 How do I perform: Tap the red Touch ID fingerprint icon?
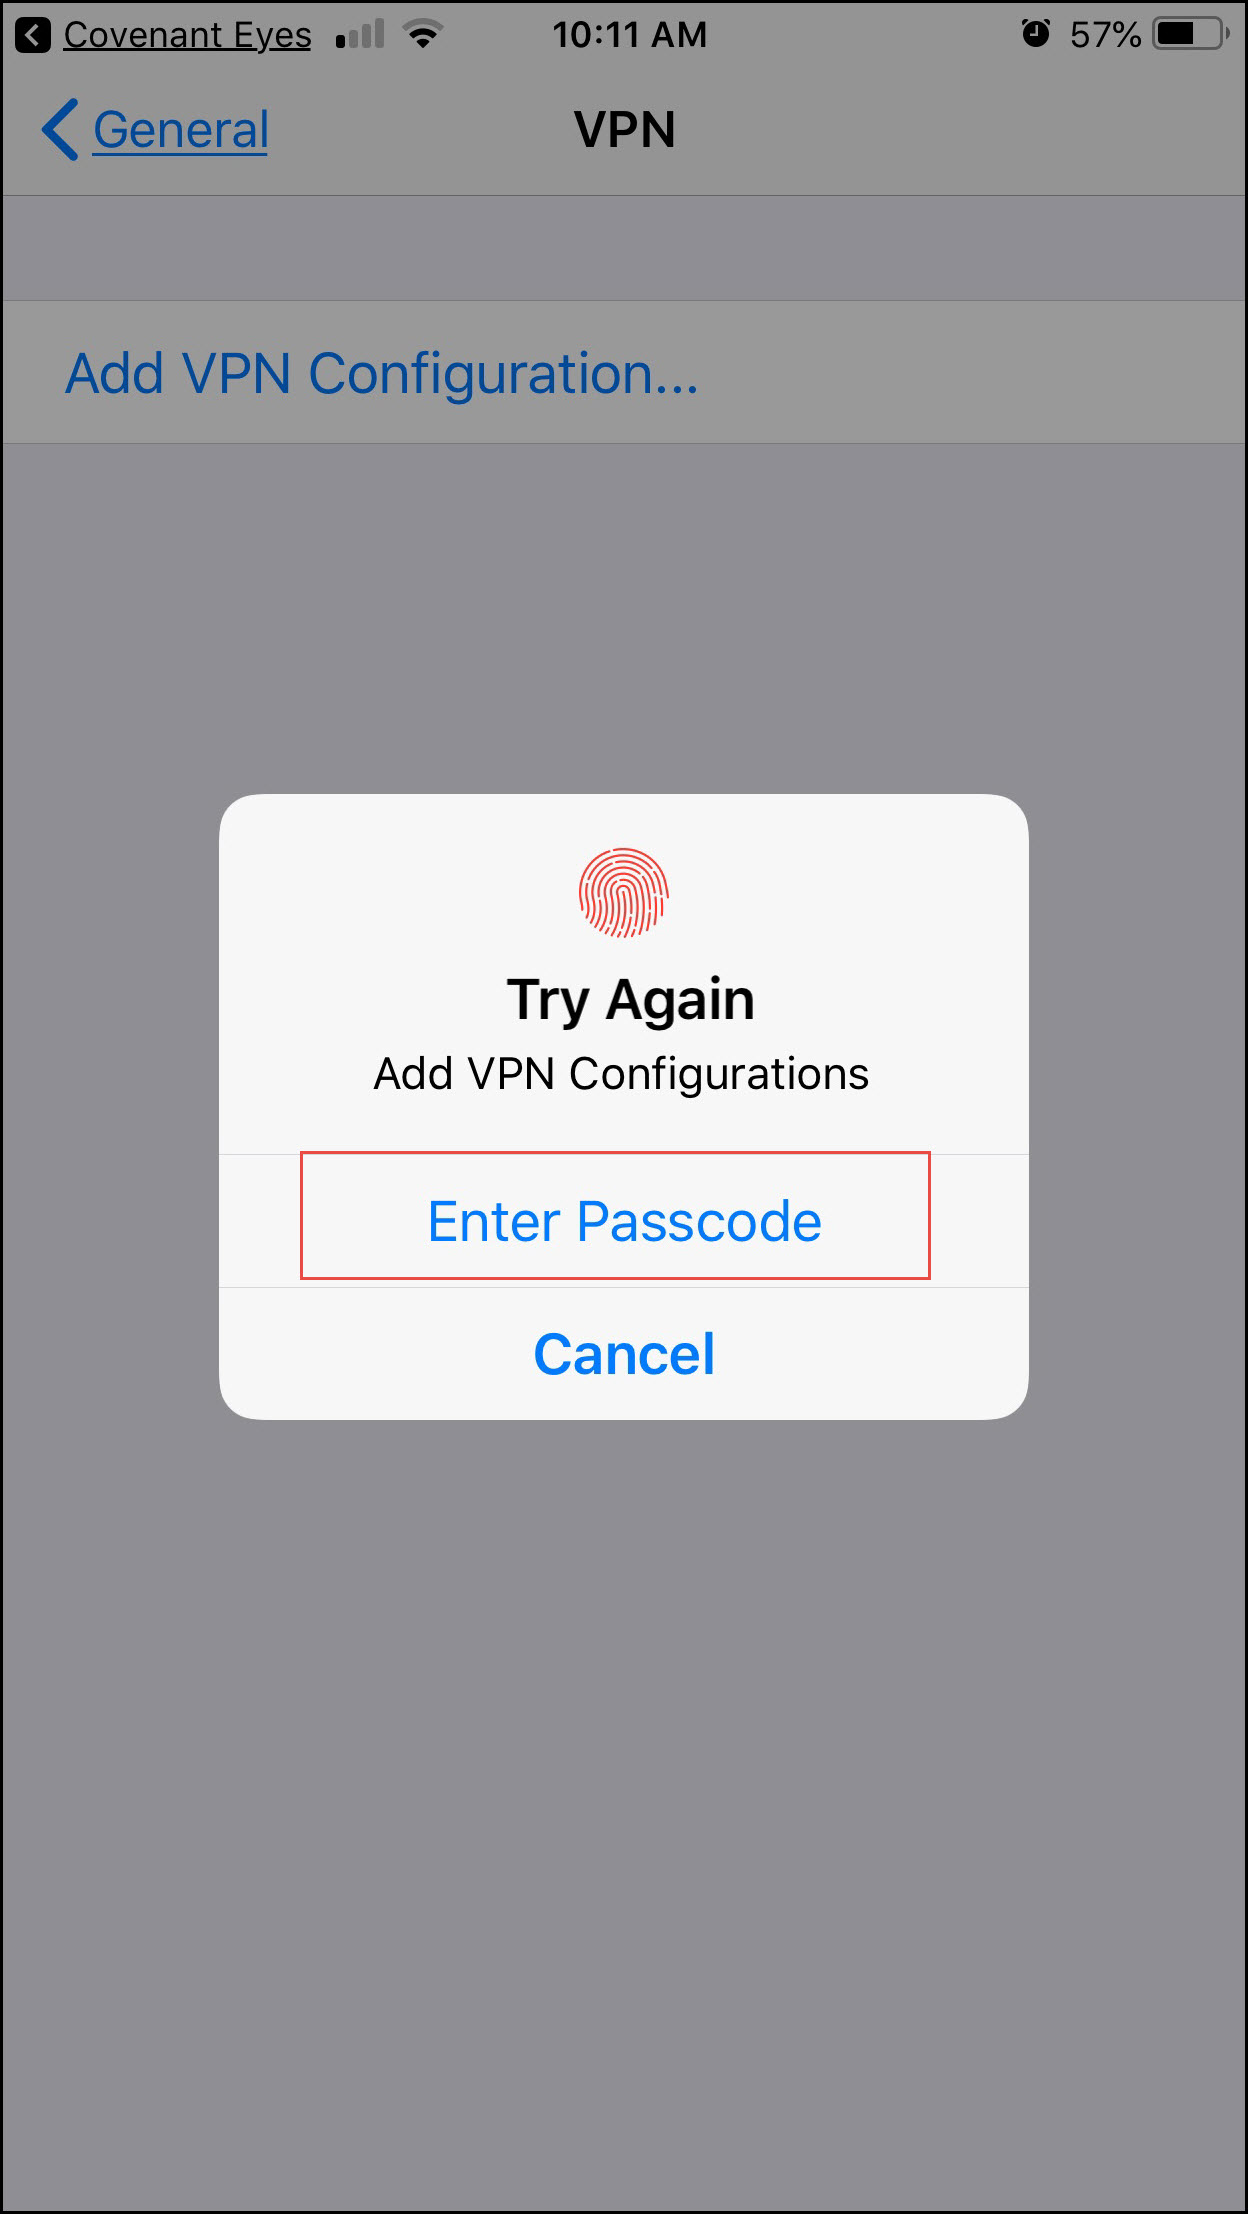coord(623,892)
